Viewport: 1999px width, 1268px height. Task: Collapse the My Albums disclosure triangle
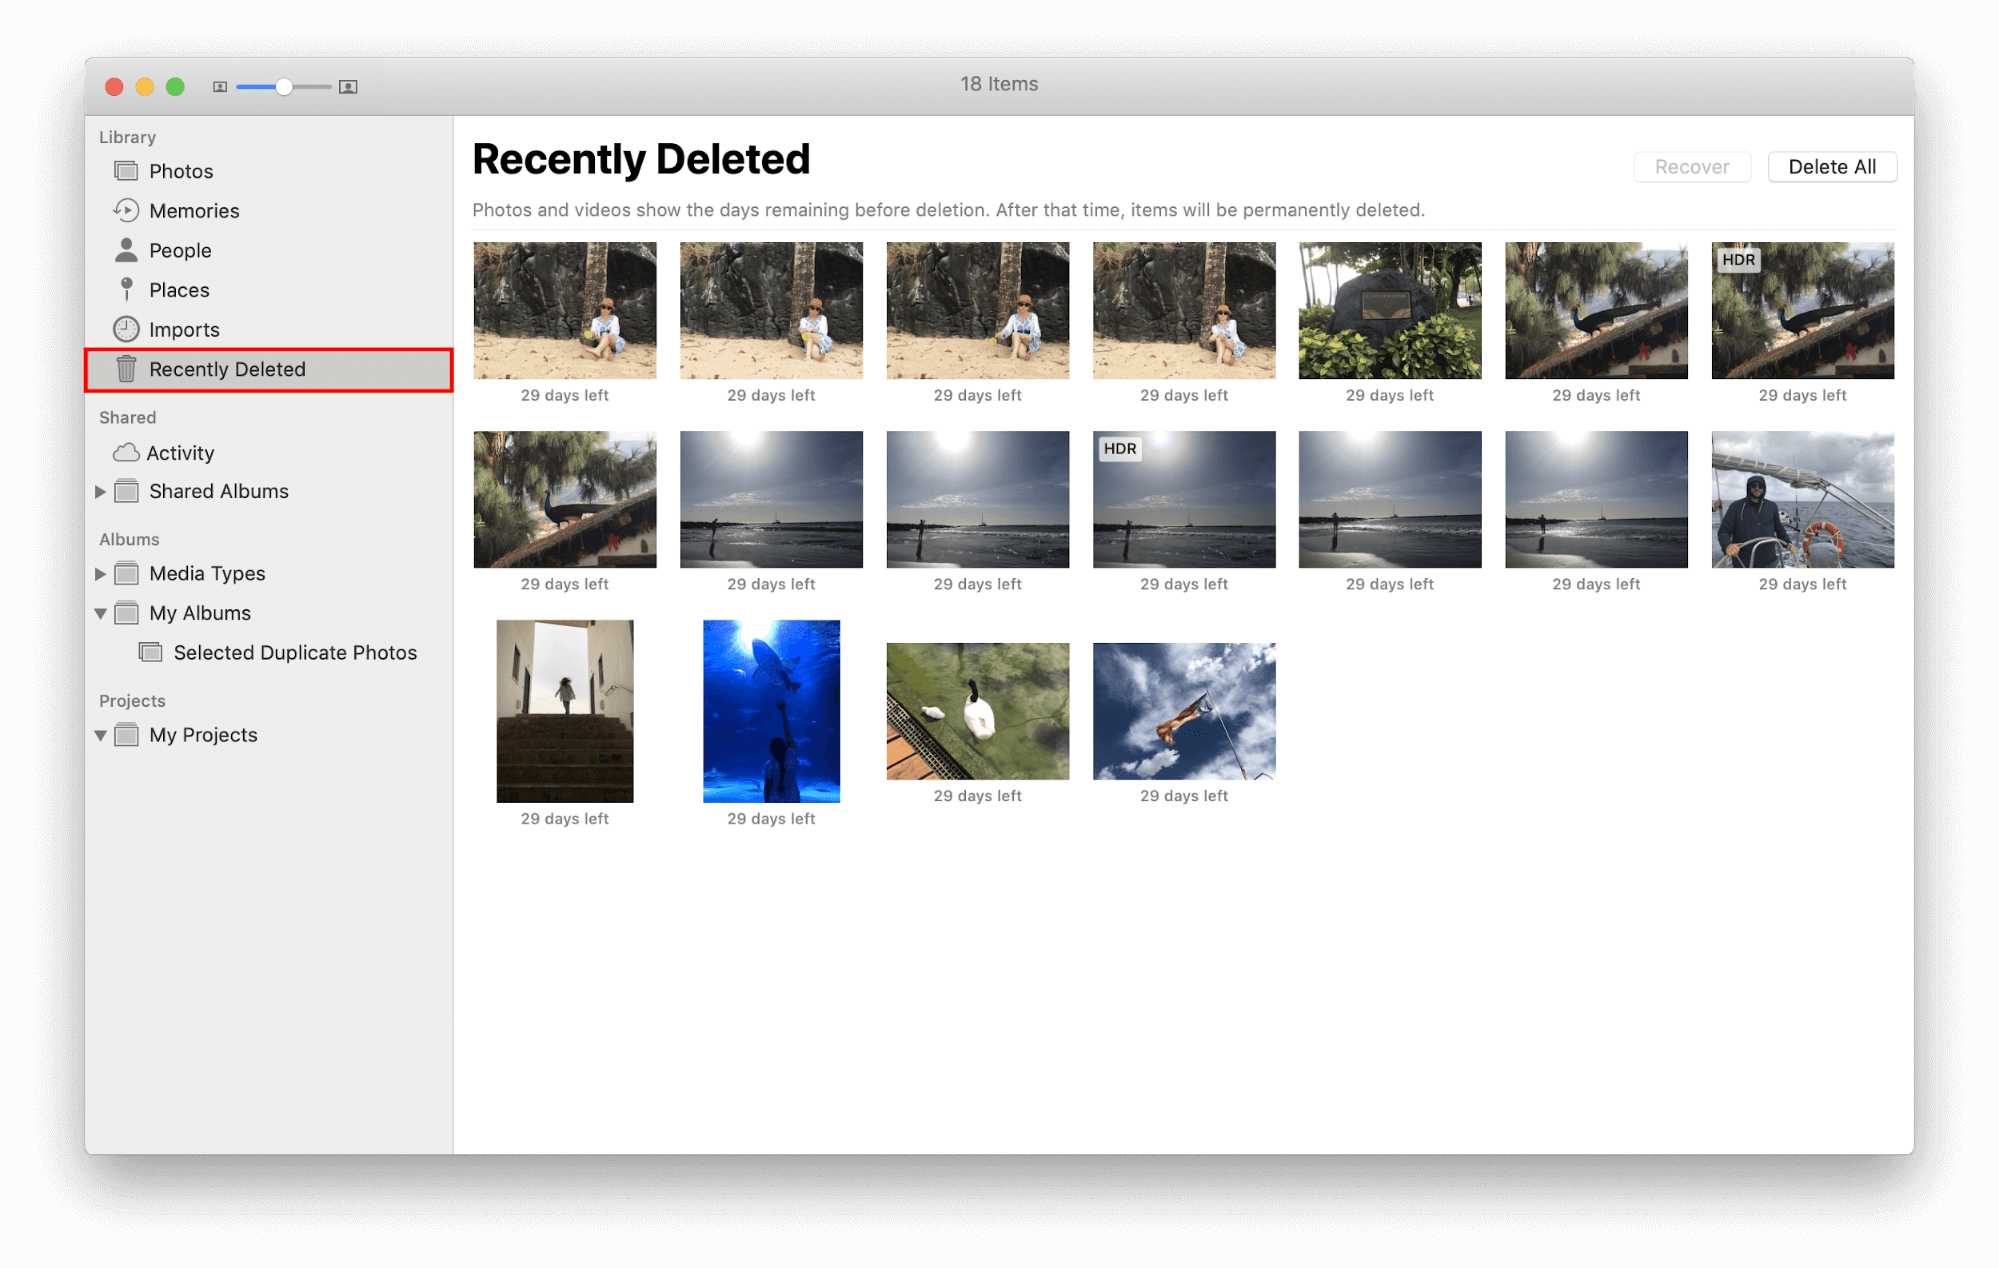[x=100, y=613]
